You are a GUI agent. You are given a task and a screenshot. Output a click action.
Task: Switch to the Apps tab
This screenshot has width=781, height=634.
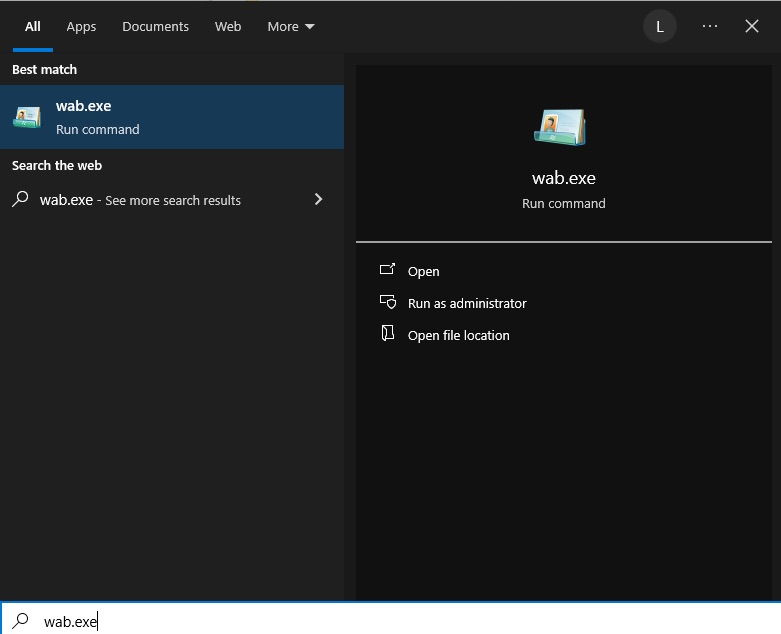click(x=81, y=27)
